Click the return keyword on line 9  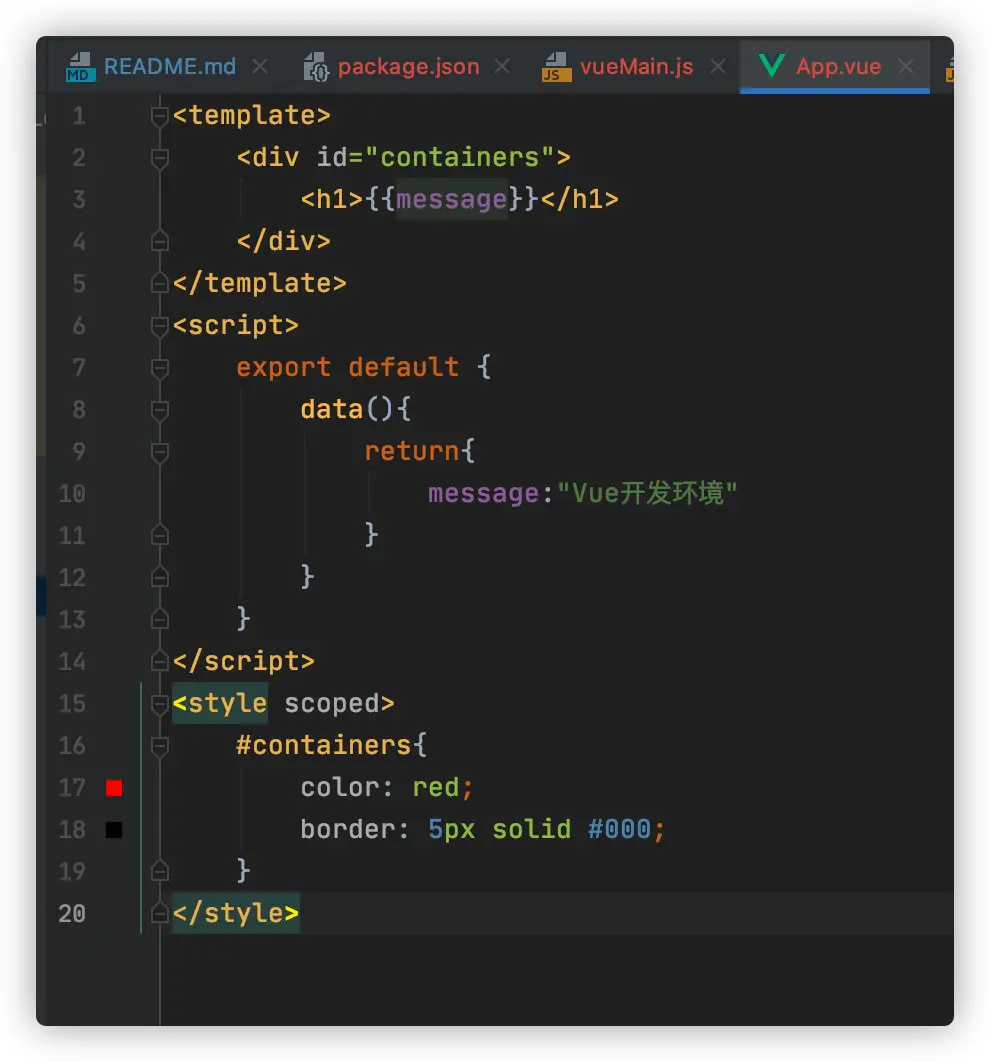click(412, 452)
